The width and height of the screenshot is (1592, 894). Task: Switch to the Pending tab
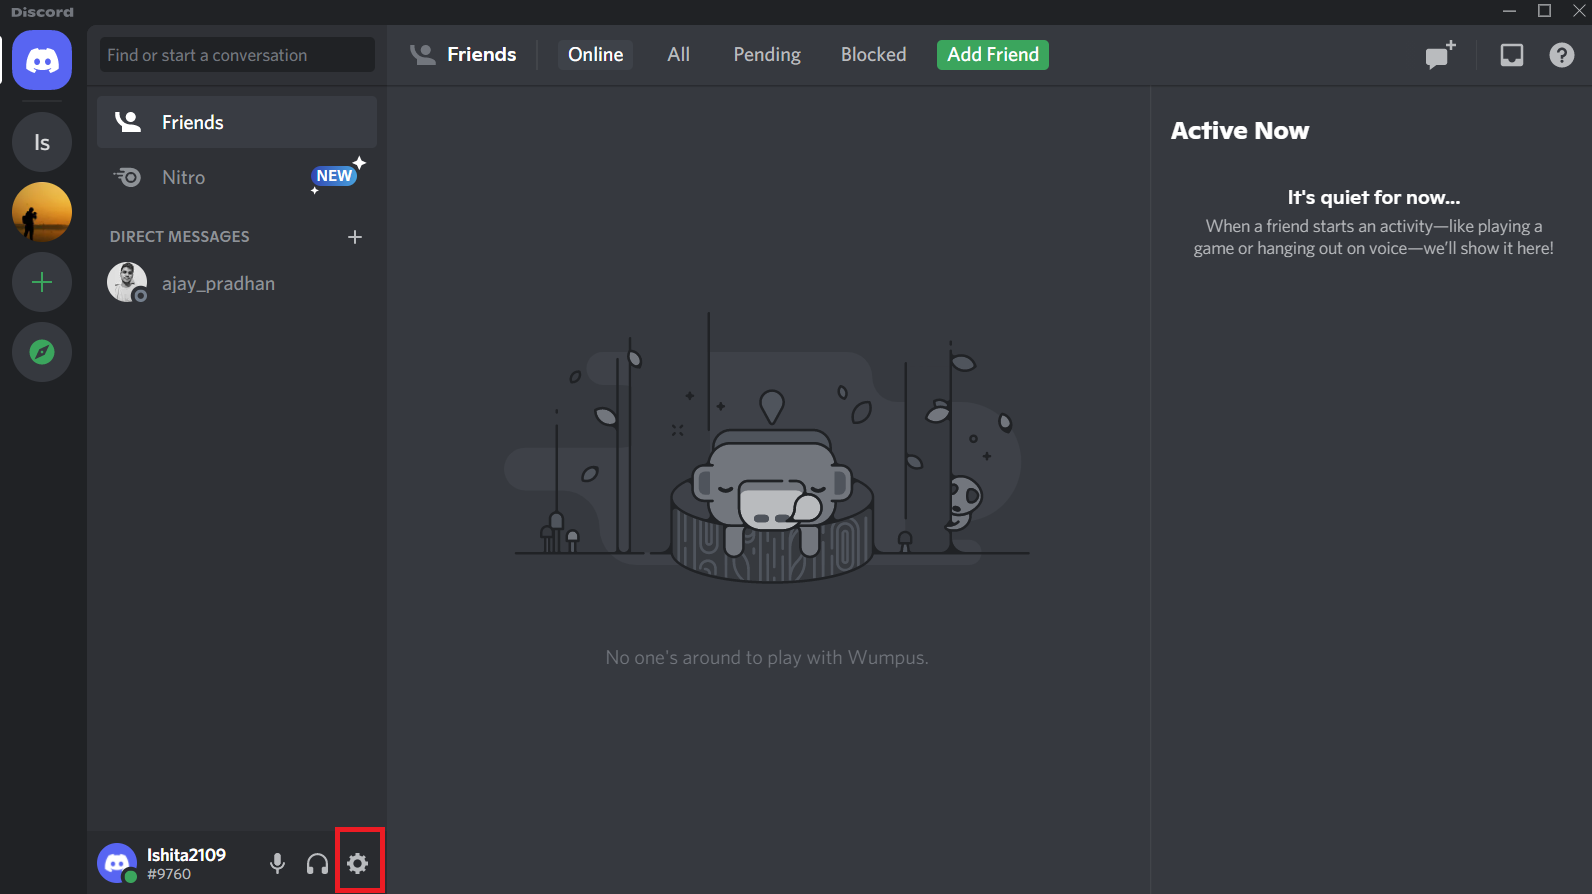767,54
